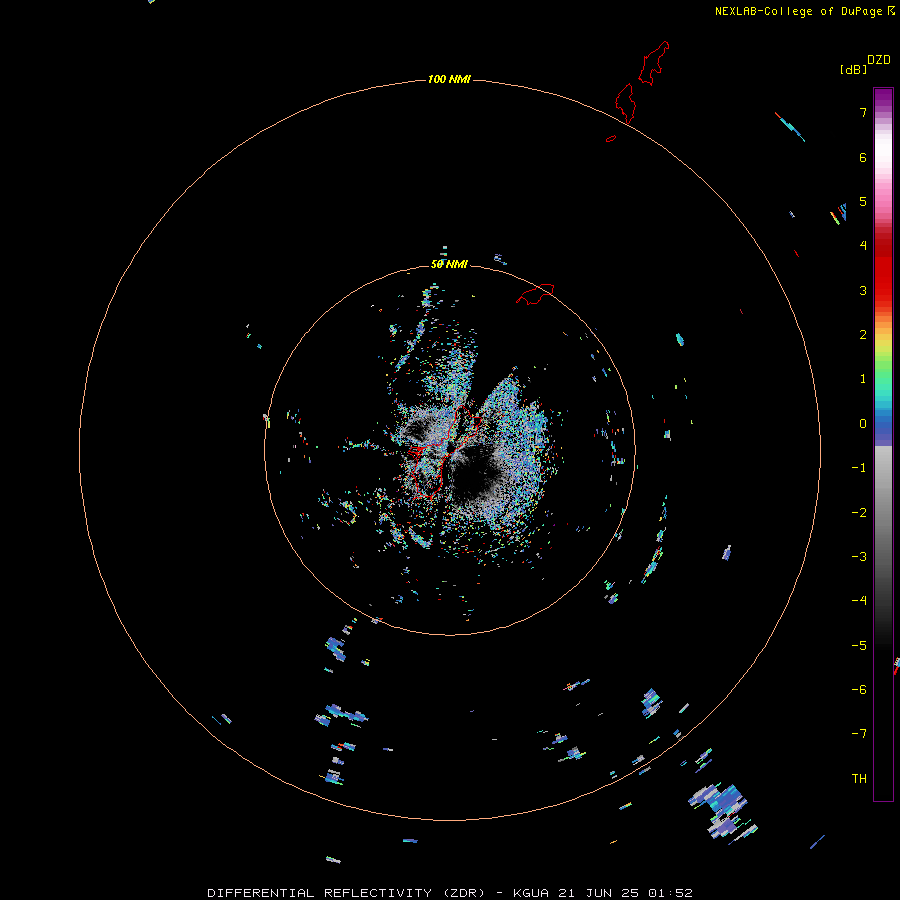Viewport: 900px width, 900px height.
Task: Click the -1 value on color scale
Action: 859,468
